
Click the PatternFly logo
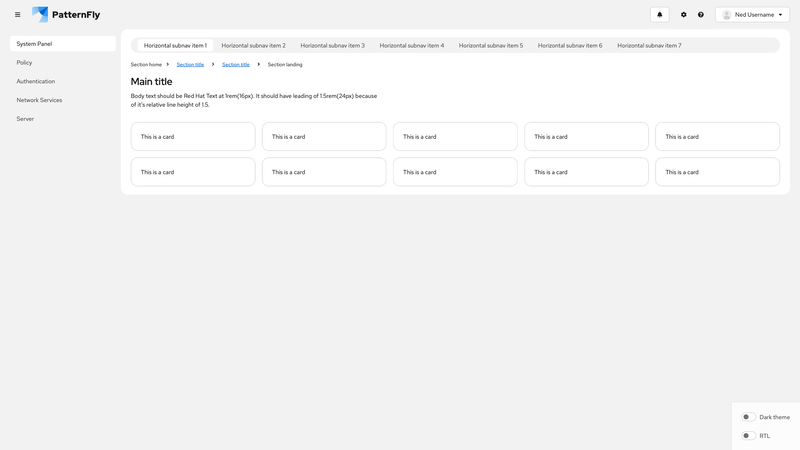click(x=66, y=15)
